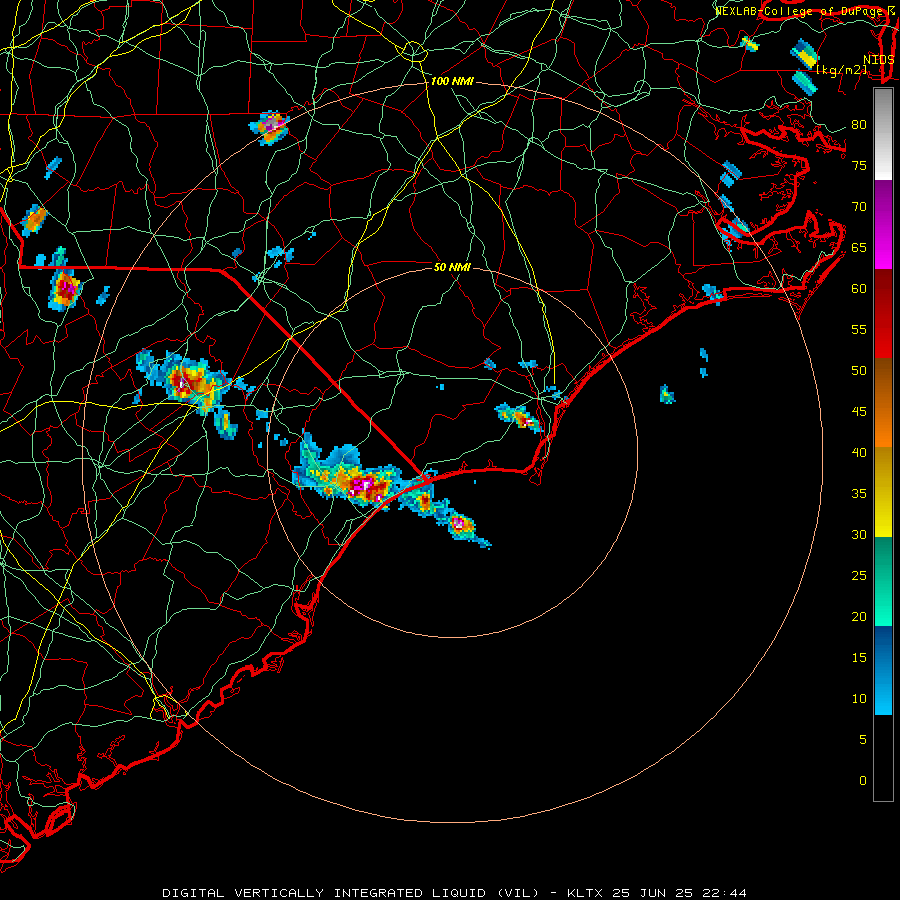The width and height of the screenshot is (900, 900).
Task: Click the 70 value on the color scale
Action: tap(859, 207)
